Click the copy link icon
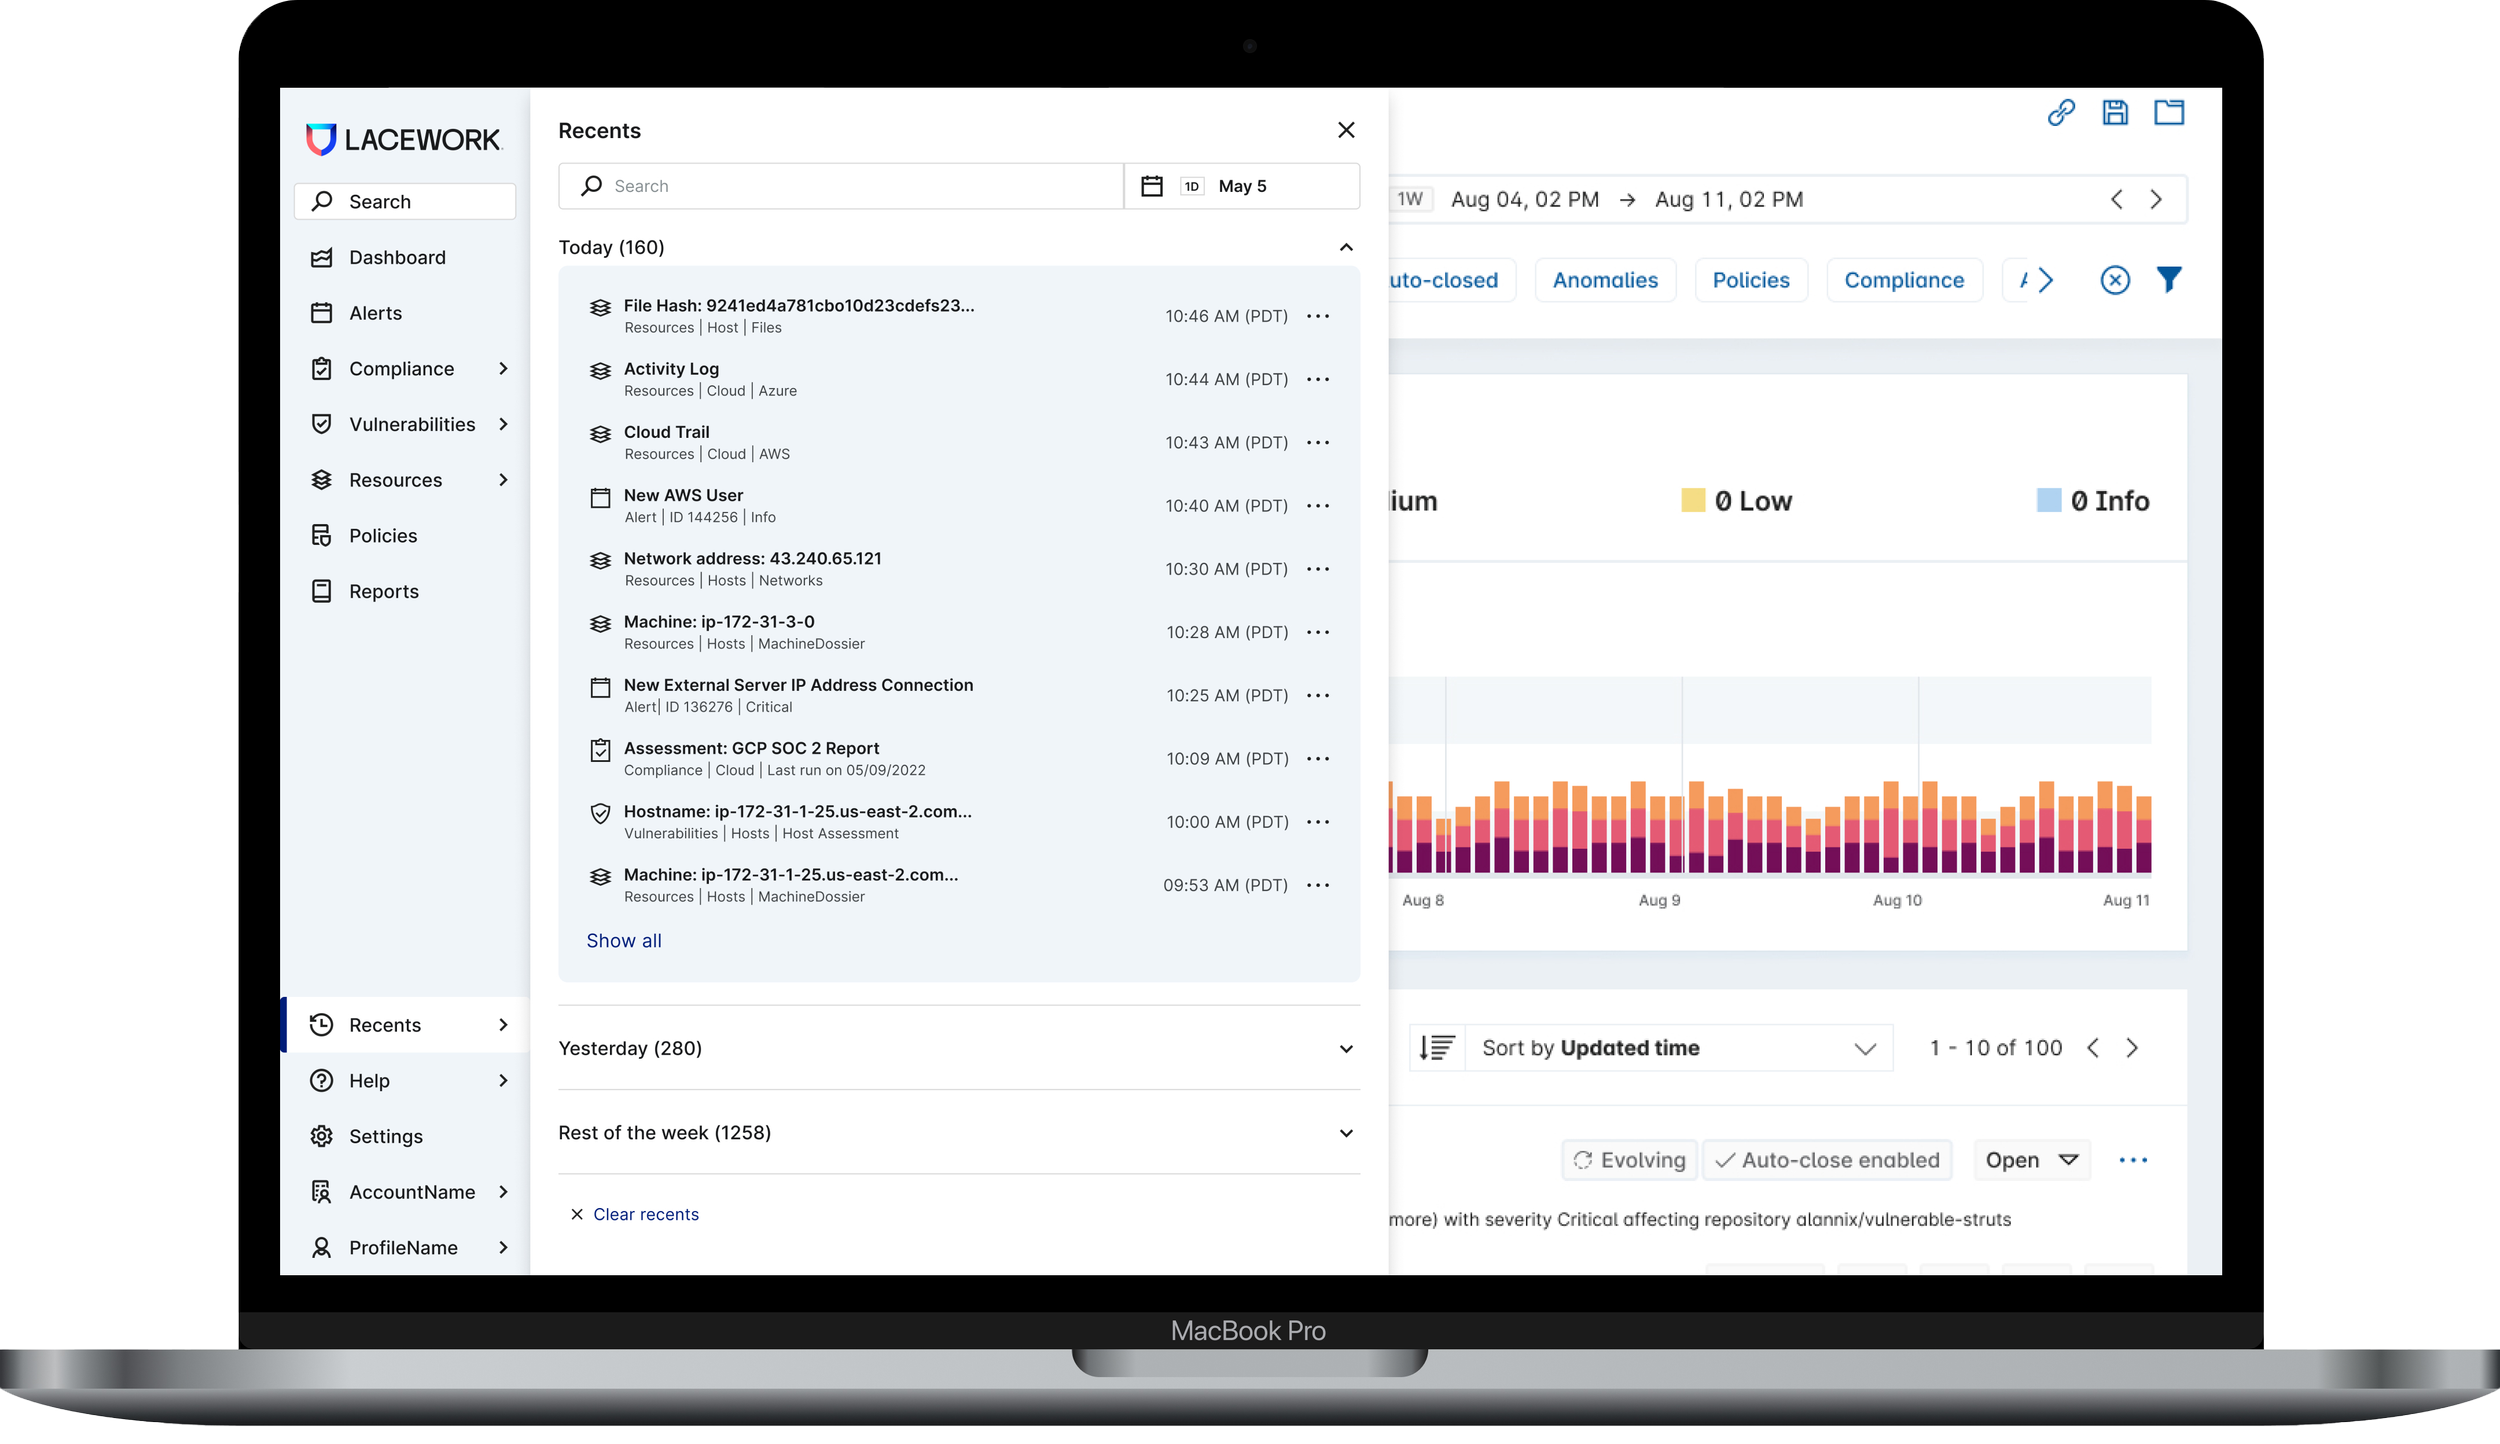This screenshot has height=1444, width=2500. click(x=2060, y=112)
